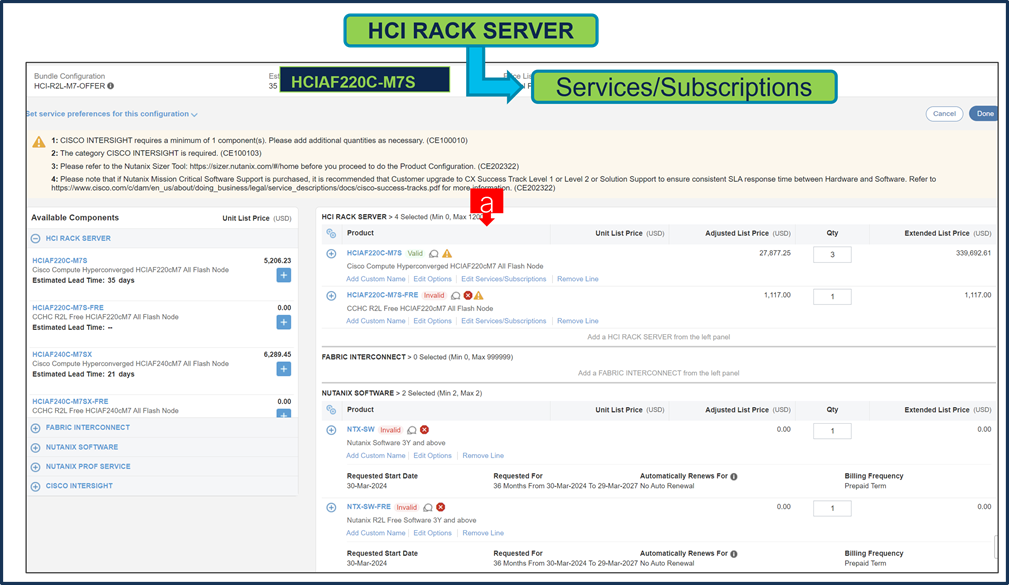Expand the HCIAF220C-M7S-FRE selected product row
The width and height of the screenshot is (1009, 585).
click(x=331, y=296)
